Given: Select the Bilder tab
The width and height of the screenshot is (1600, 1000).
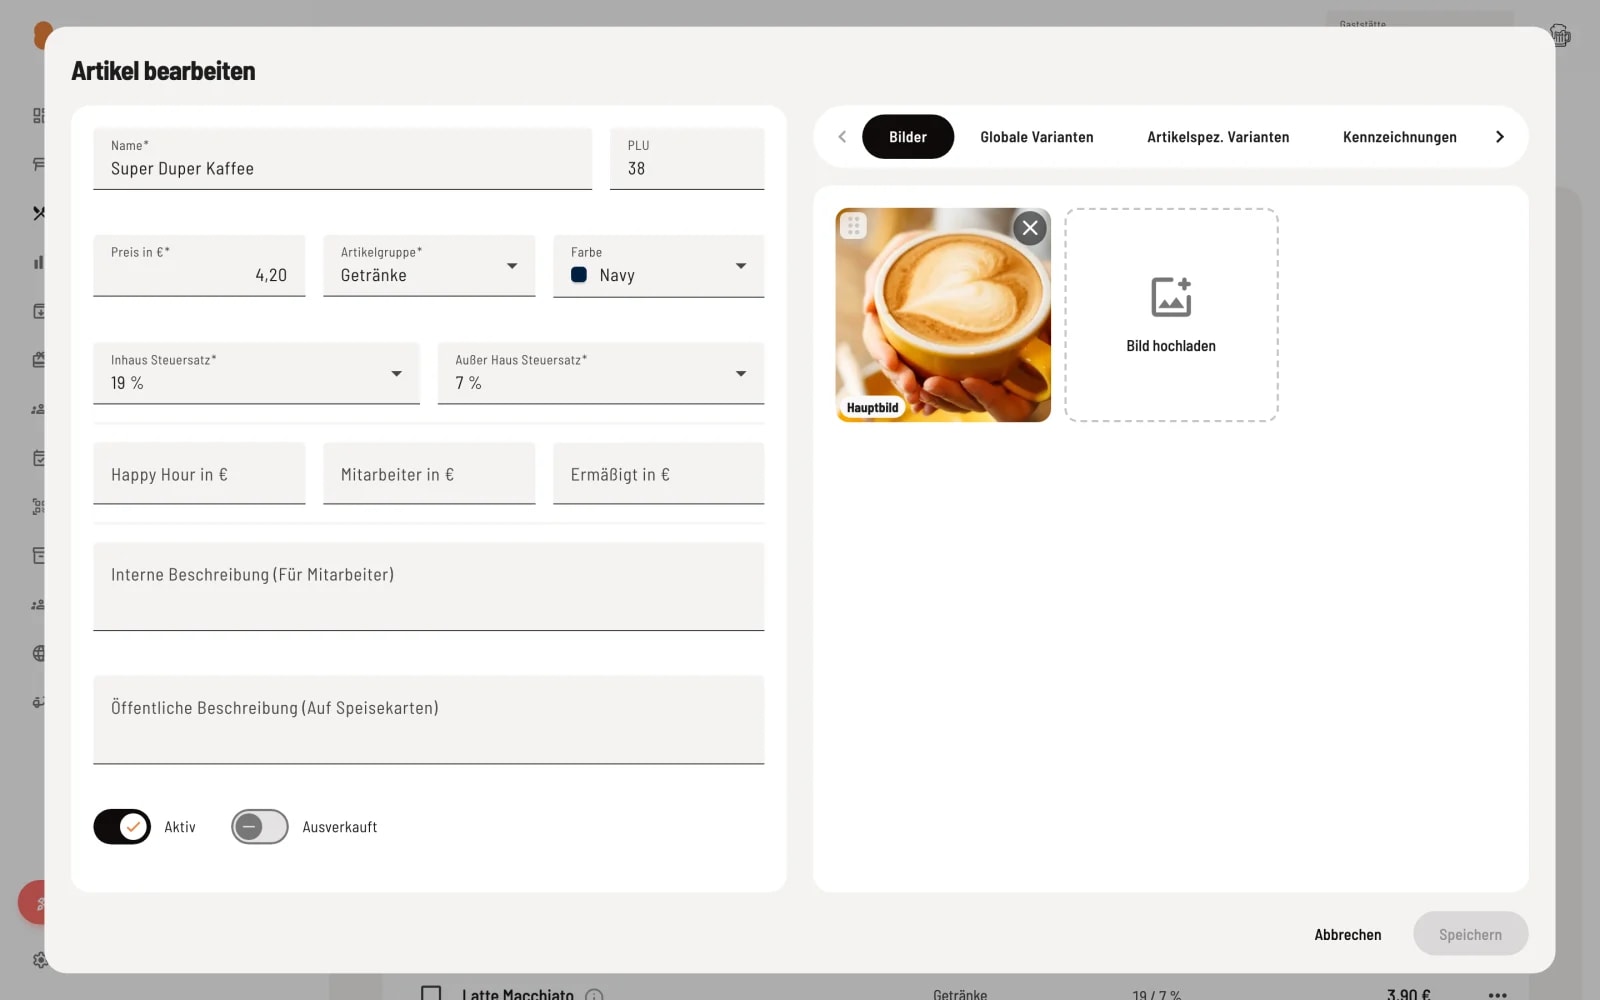Looking at the screenshot, I should 908,137.
